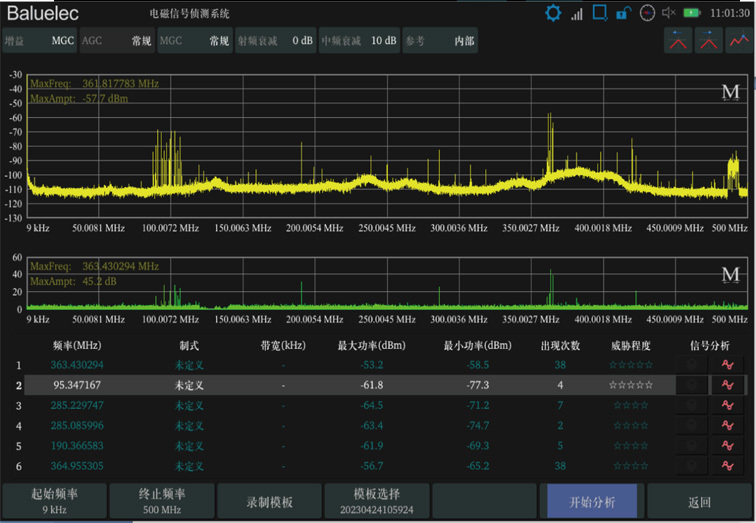Click the peak-right marker search icon

point(709,40)
